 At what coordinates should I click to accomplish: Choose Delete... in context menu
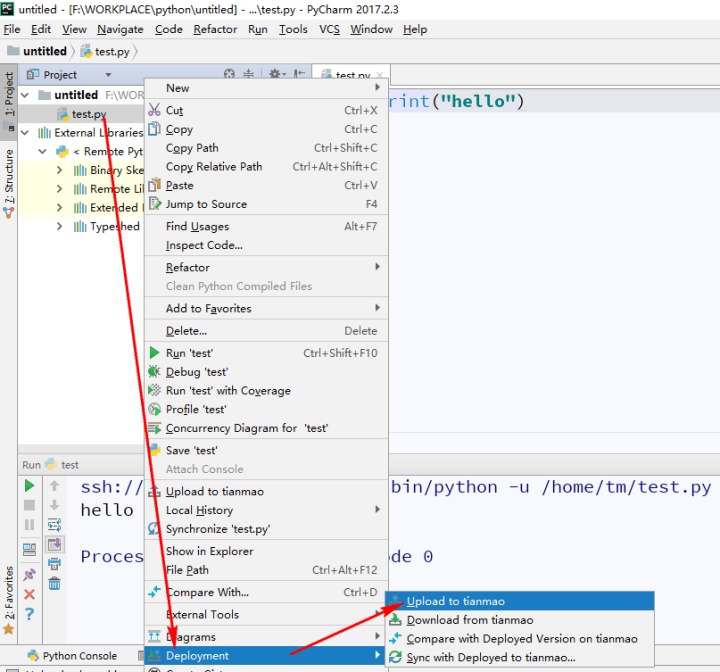coord(266,331)
